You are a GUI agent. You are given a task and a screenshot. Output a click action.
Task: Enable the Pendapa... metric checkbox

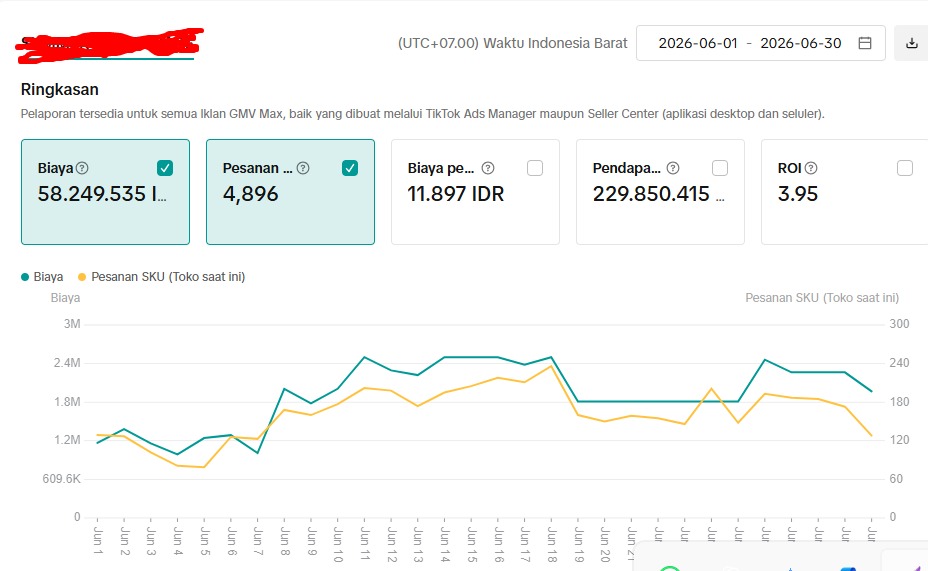[720, 168]
